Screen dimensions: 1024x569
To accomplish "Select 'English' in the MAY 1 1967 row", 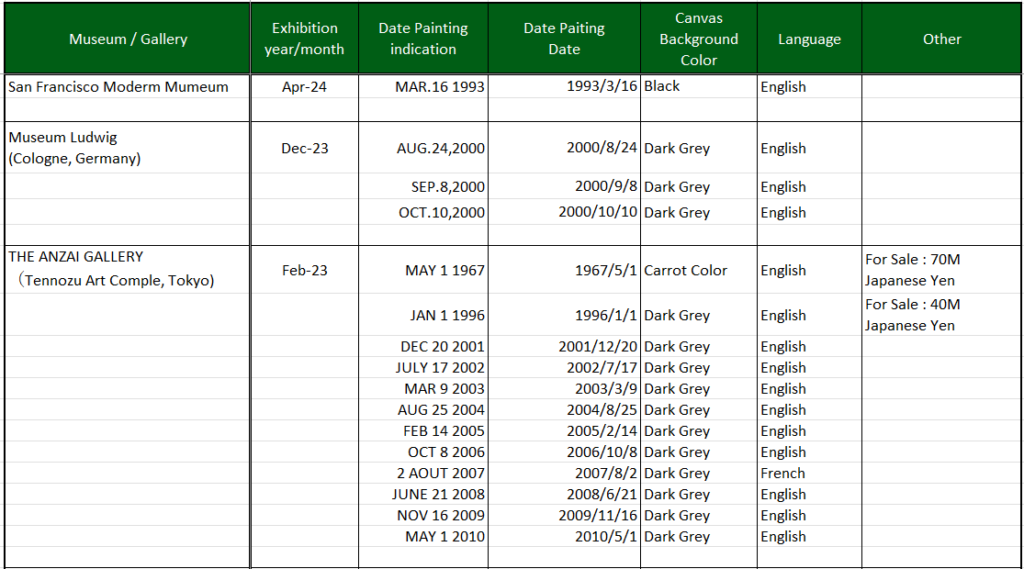I will pos(809,270).
